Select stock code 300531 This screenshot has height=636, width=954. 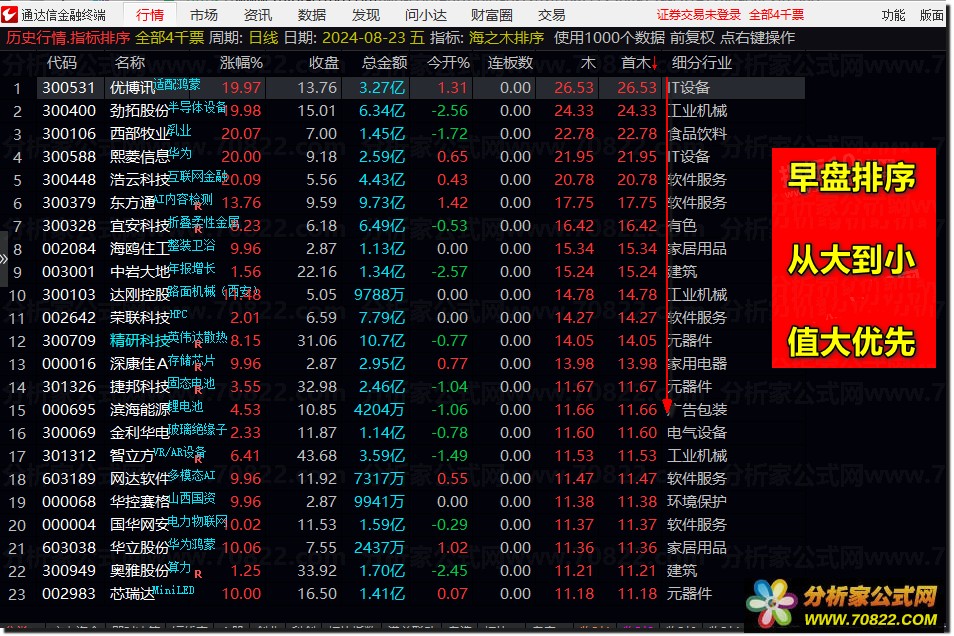pyautogui.click(x=69, y=88)
